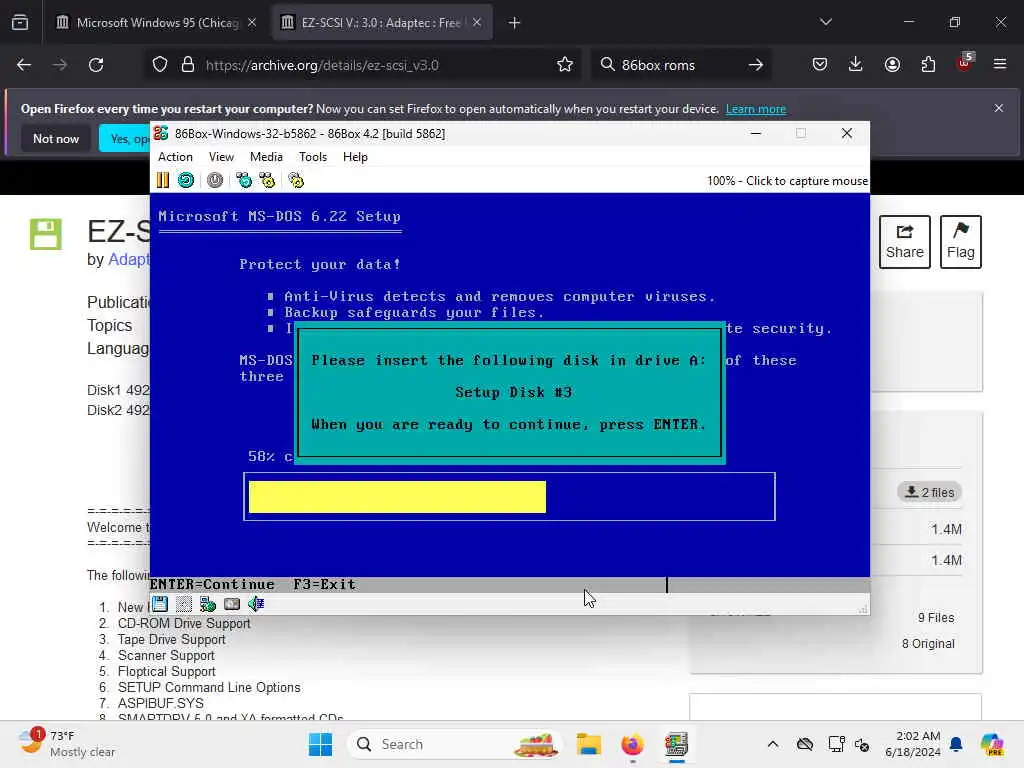This screenshot has width=1024, height=768.
Task: Dismiss the Firefox startup notification bar
Action: coord(999,108)
